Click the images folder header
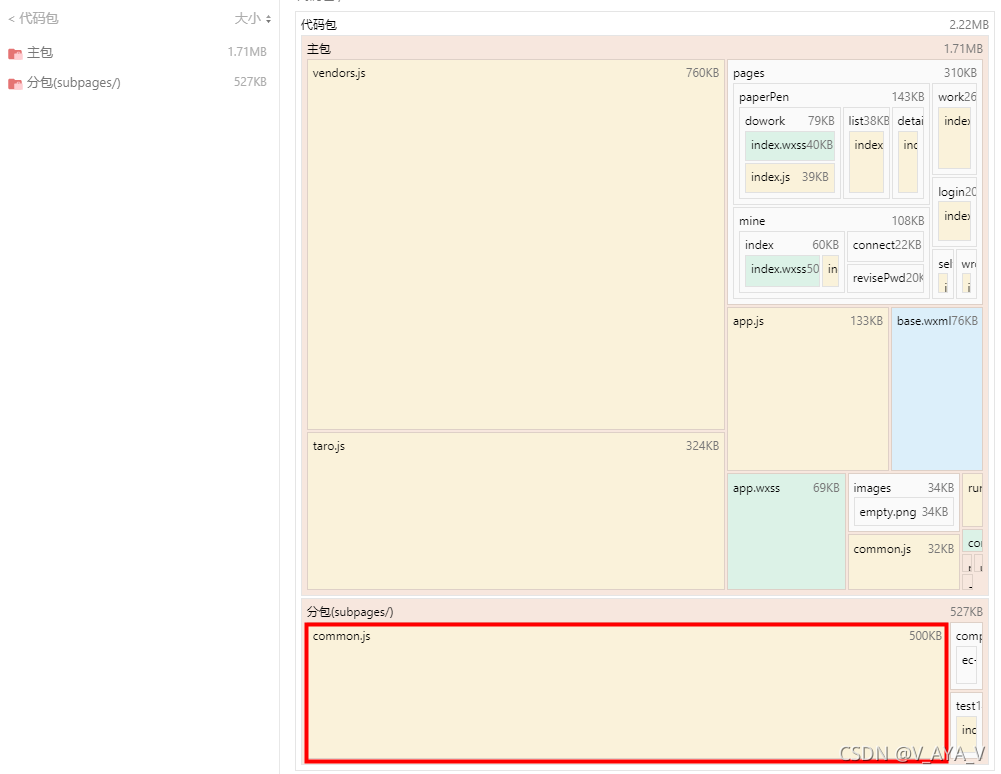This screenshot has height=774, width=1001. click(x=903, y=488)
